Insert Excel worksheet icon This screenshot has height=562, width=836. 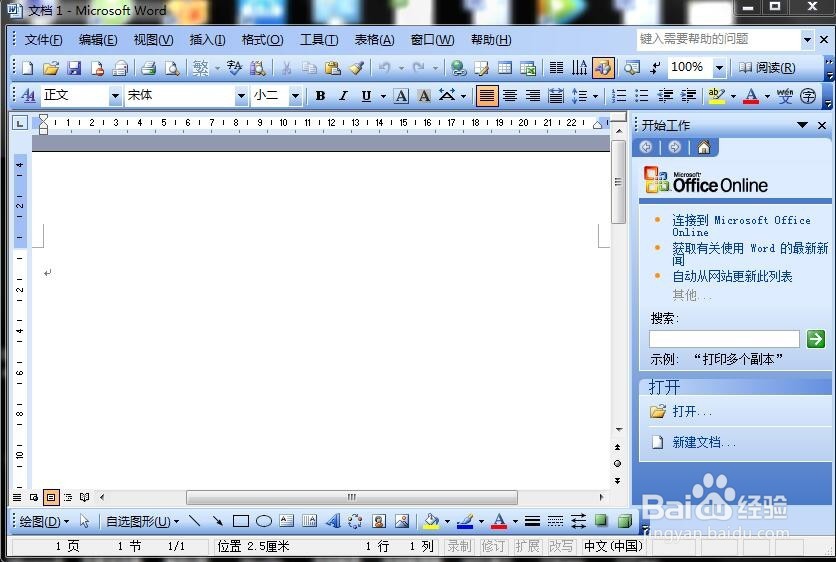(x=528, y=68)
